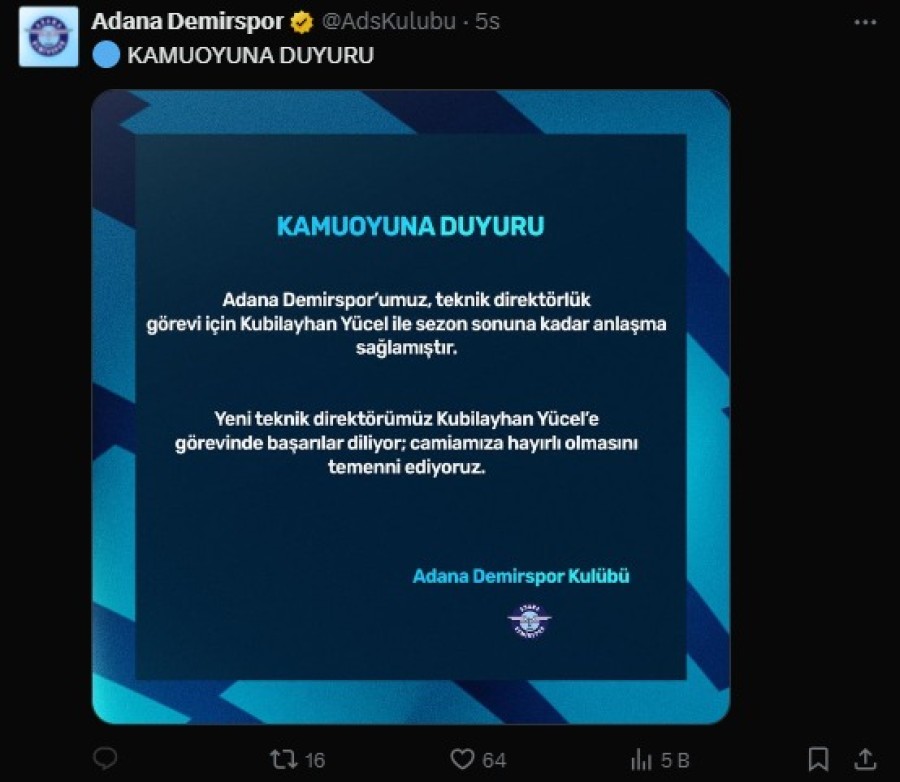The height and width of the screenshot is (782, 900).
Task: Open the three-dot more options menu
Action: (x=865, y=22)
